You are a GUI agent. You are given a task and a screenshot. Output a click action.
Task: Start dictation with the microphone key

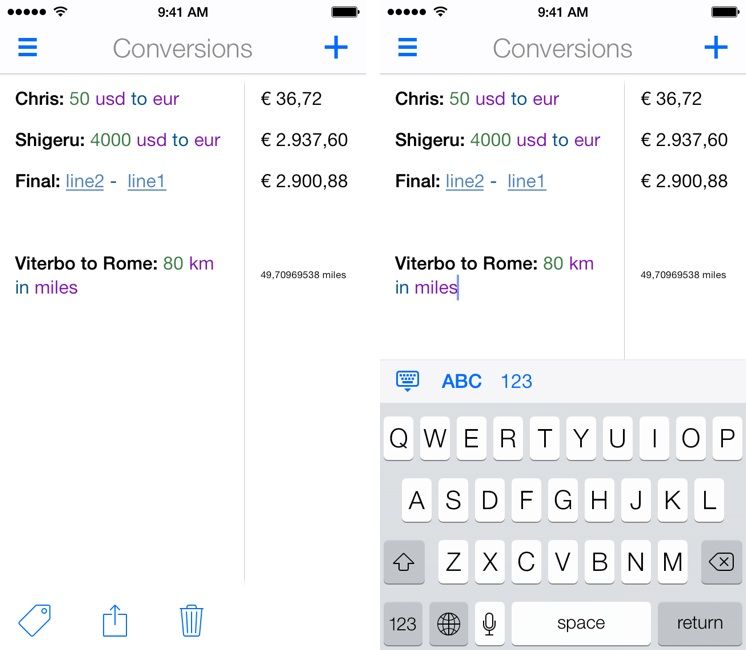(x=490, y=623)
